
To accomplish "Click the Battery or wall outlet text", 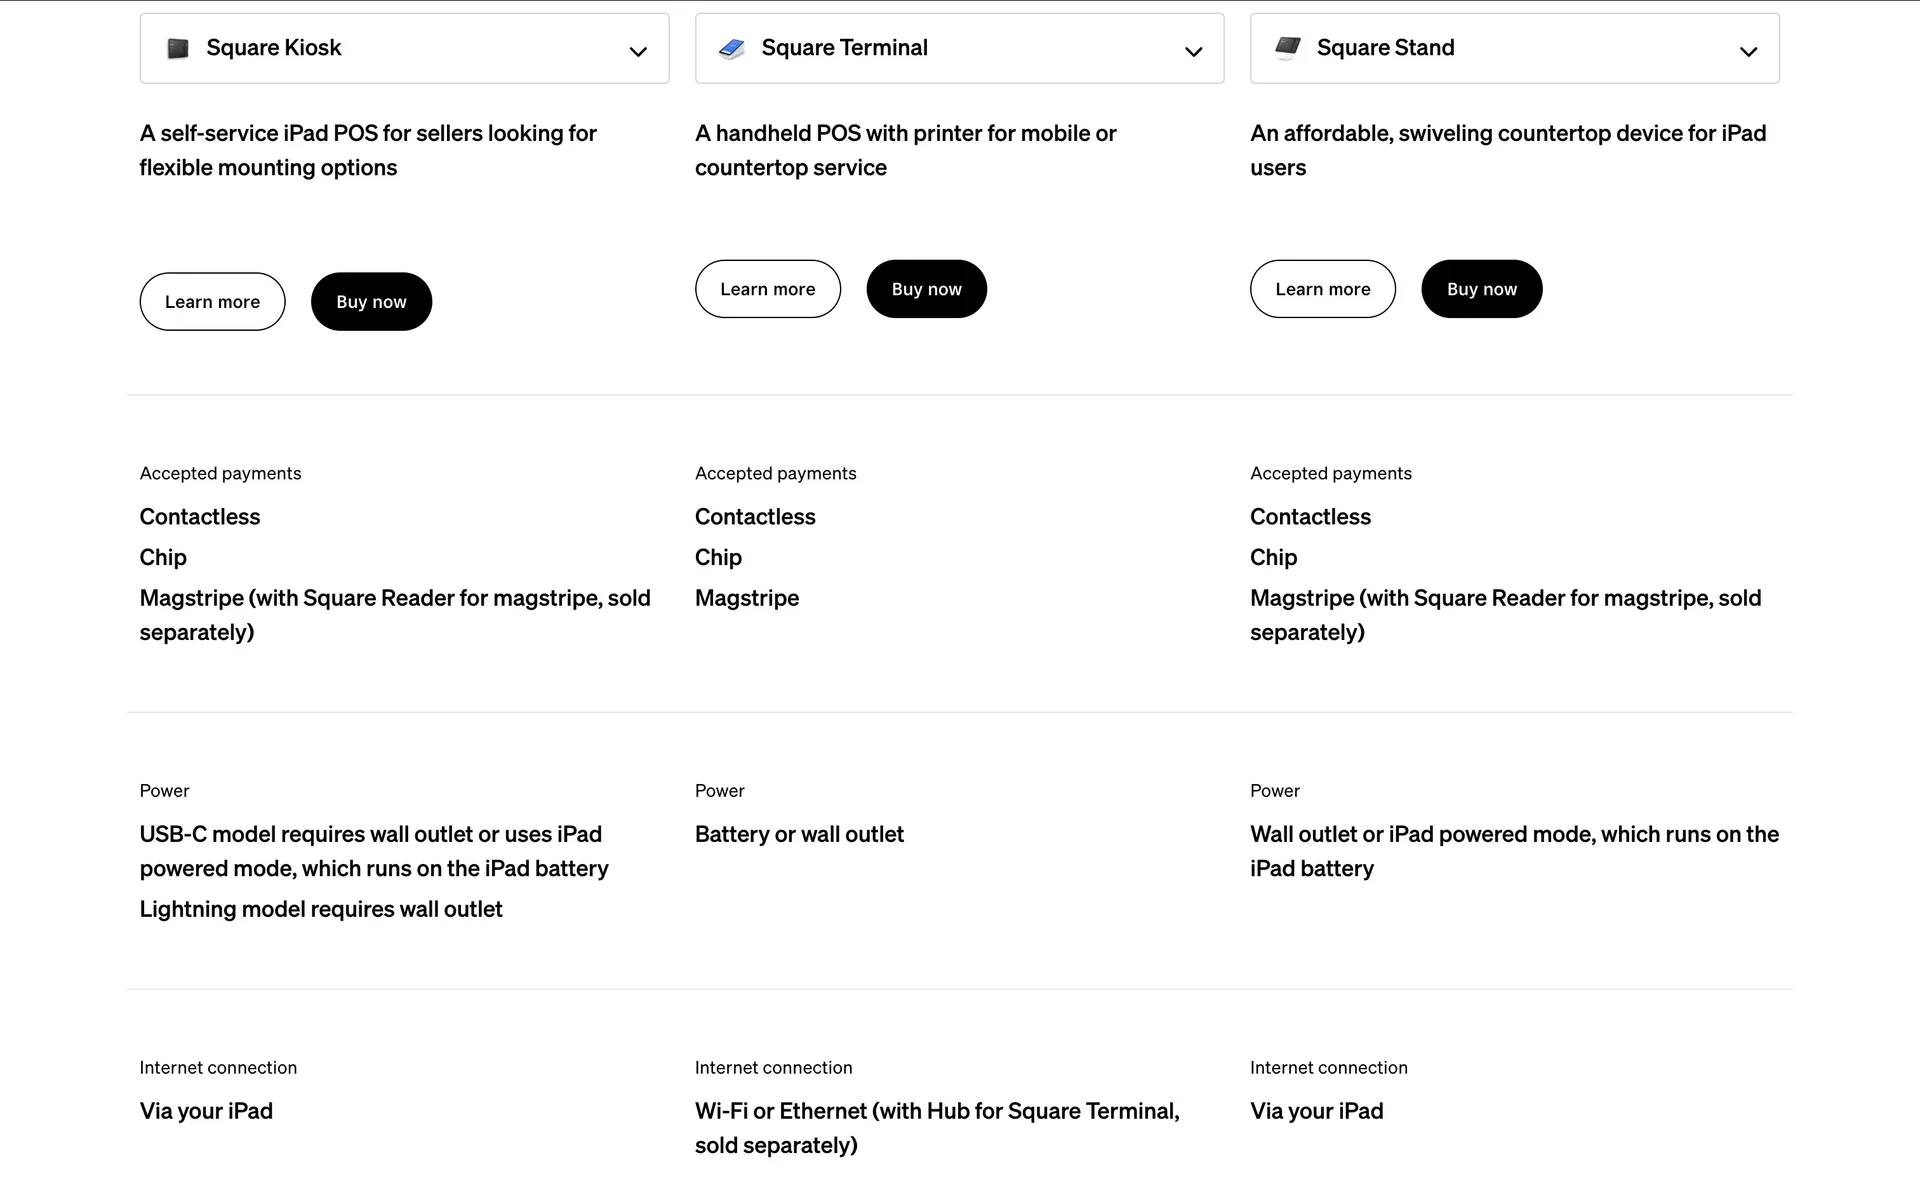I will pyautogui.click(x=799, y=835).
